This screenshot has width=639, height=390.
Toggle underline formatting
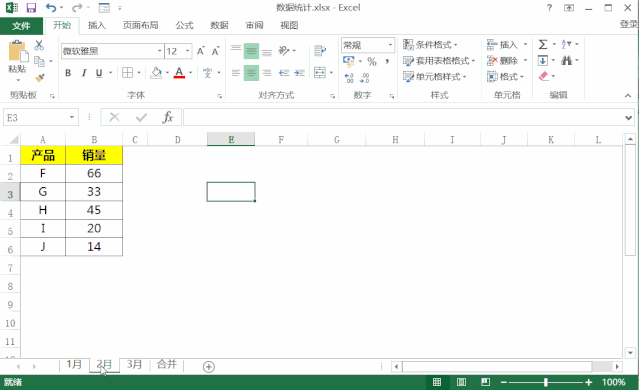point(99,73)
